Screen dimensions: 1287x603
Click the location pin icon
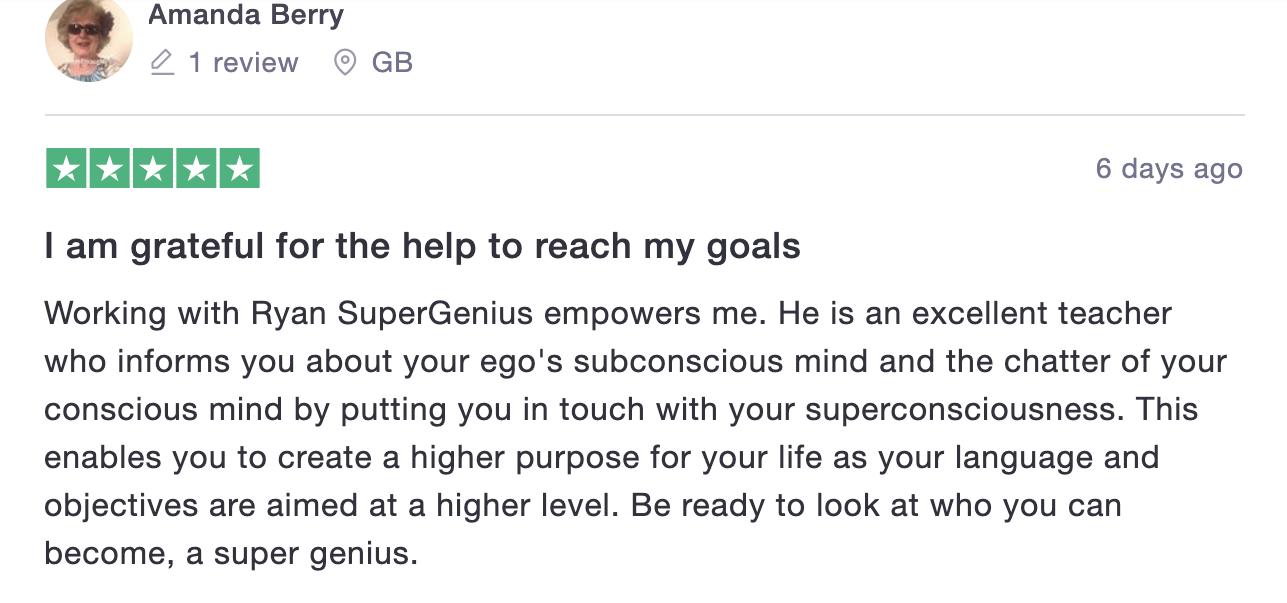345,63
